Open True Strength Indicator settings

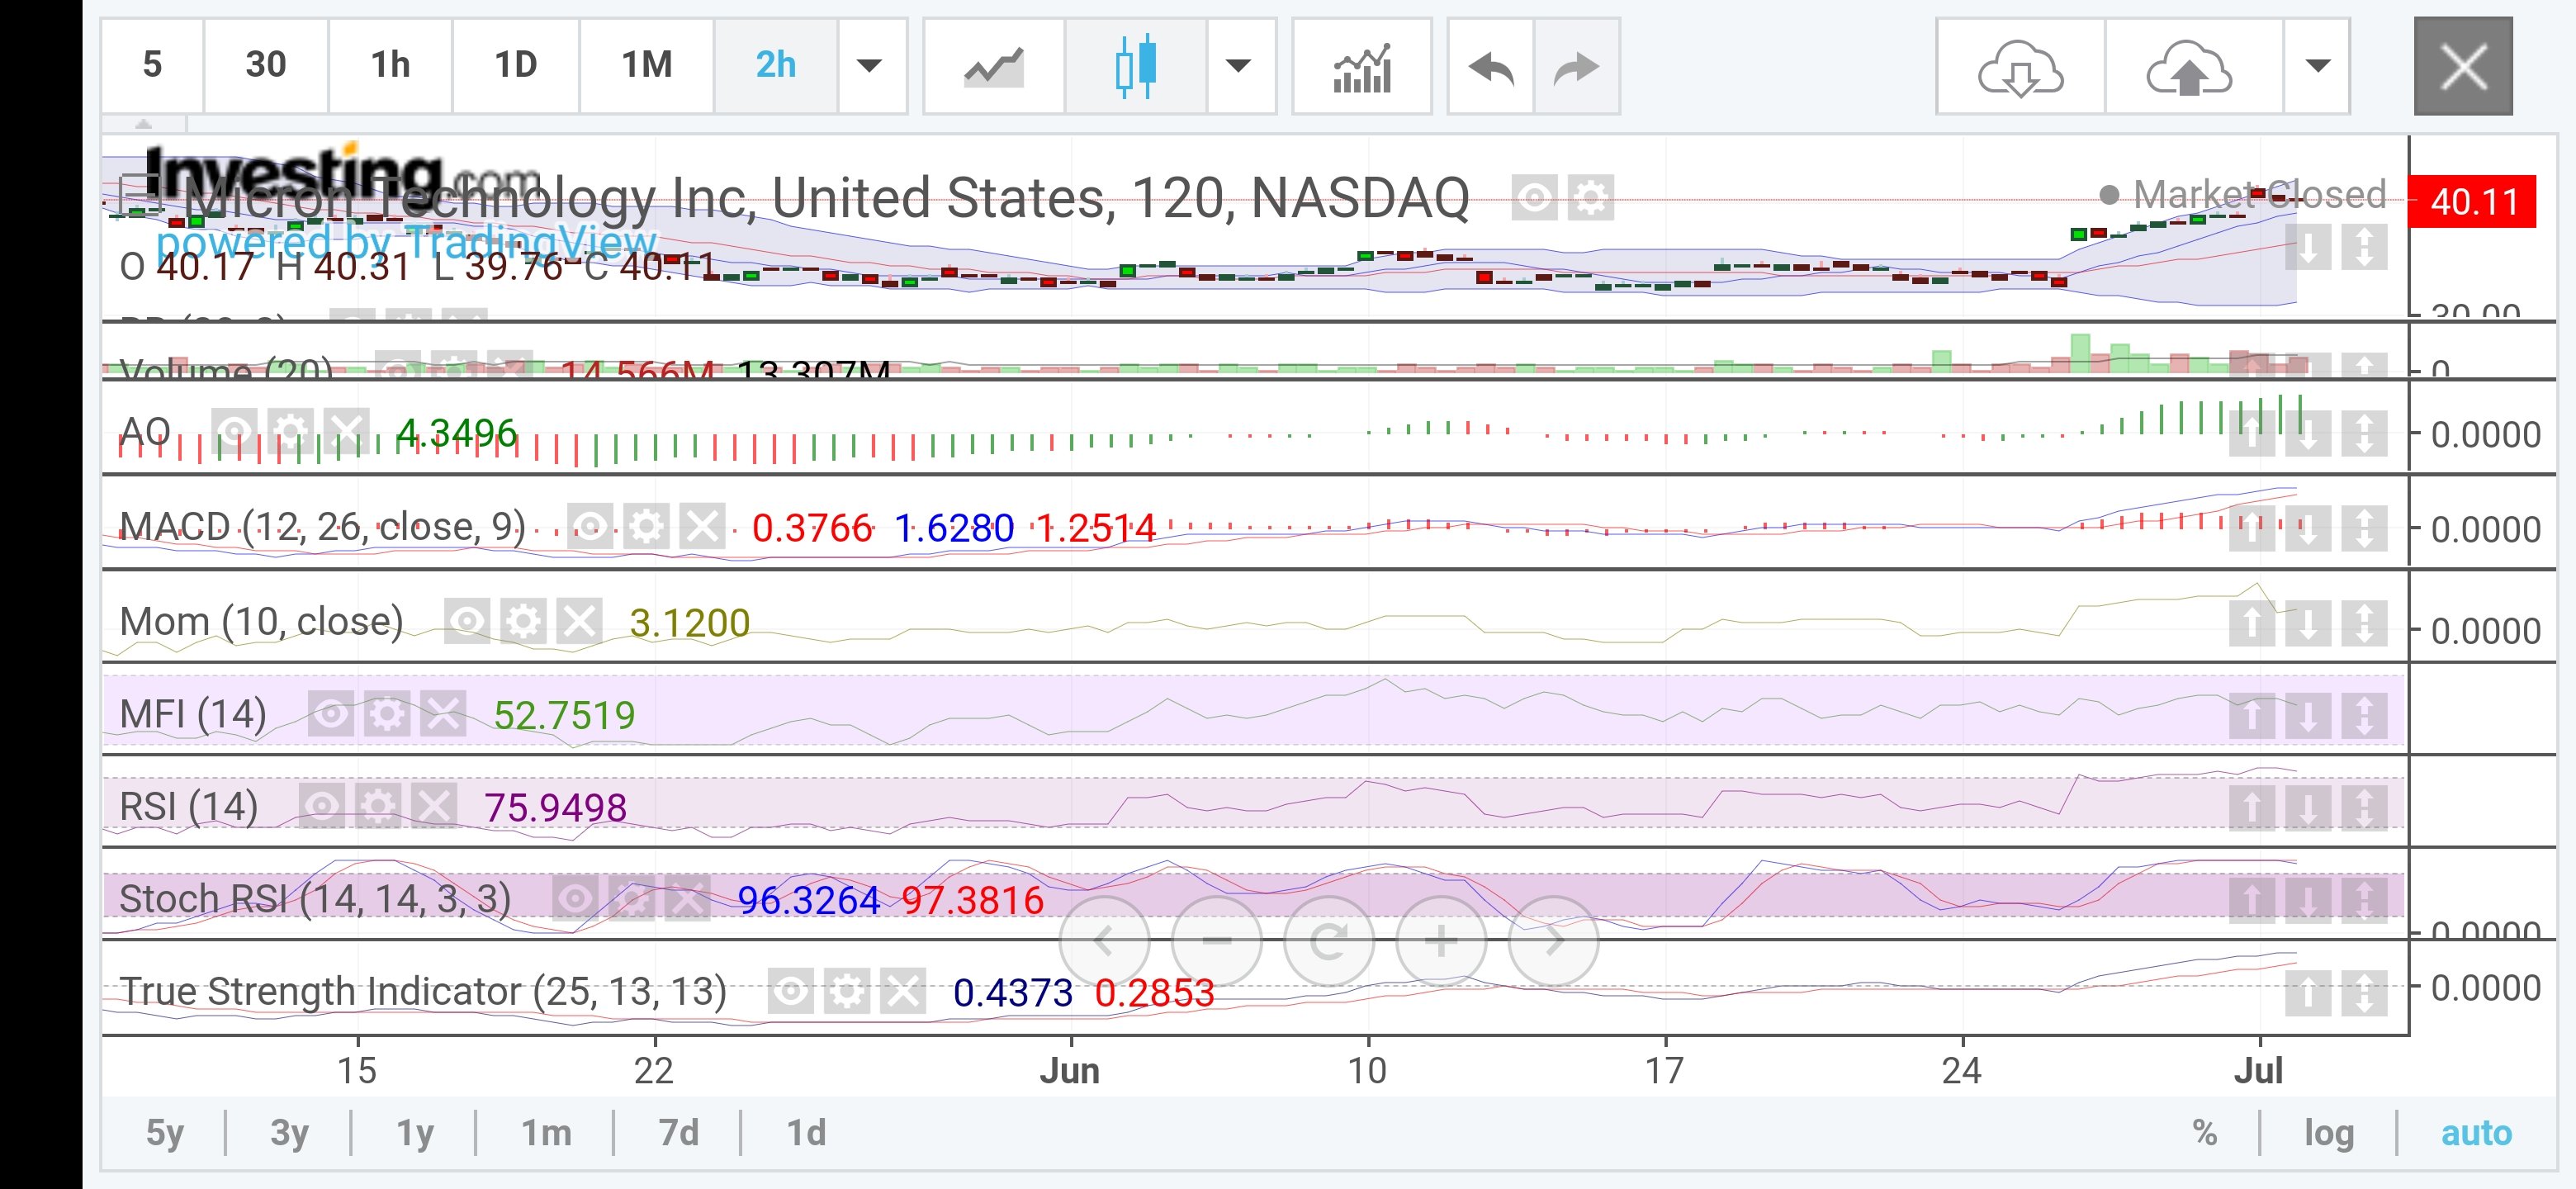[x=847, y=992]
